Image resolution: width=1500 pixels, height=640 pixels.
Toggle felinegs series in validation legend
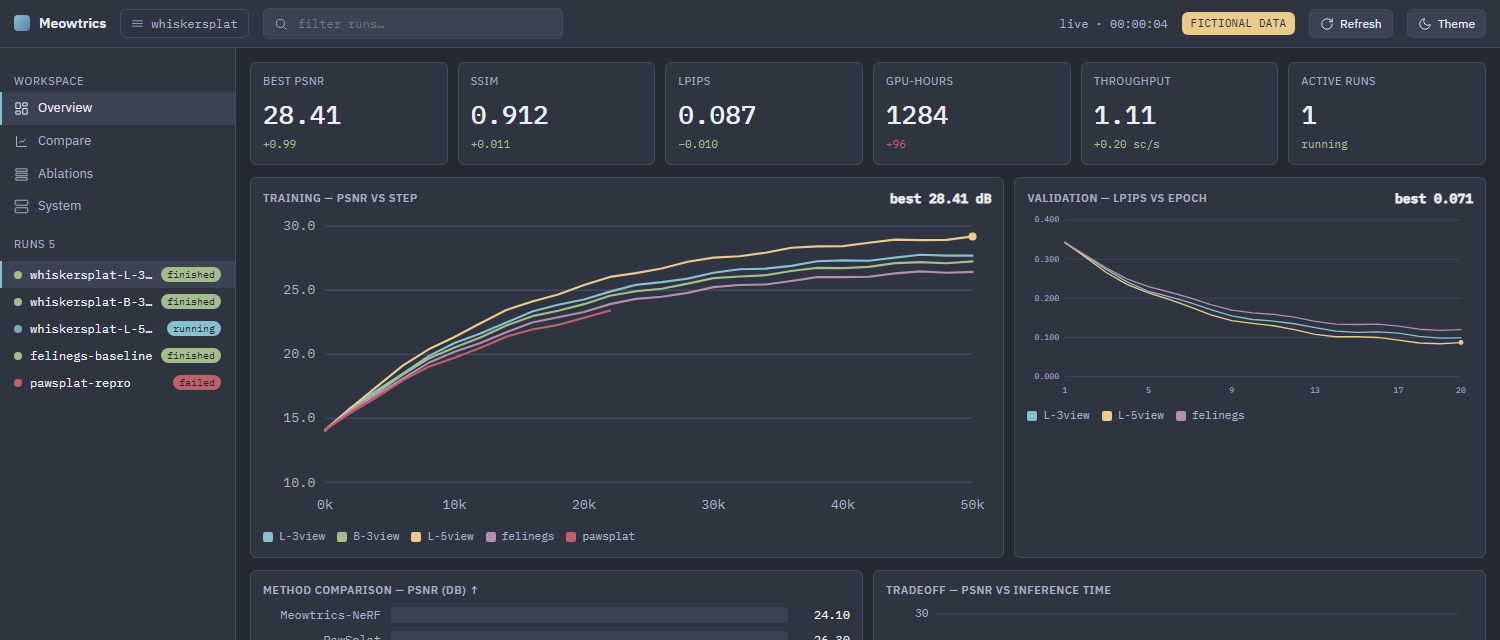tap(1210, 415)
